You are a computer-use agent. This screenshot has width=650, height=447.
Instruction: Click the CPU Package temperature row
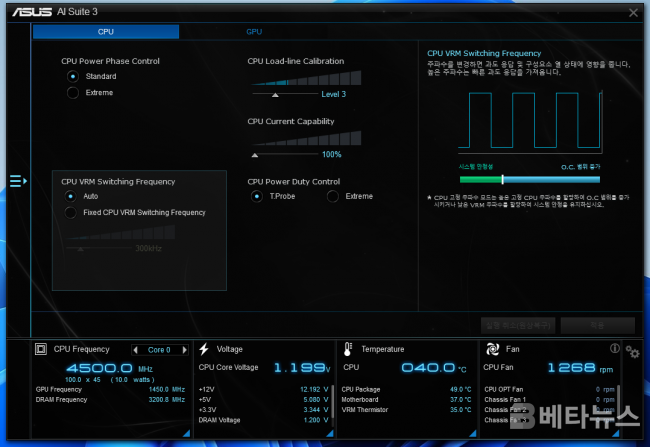pyautogui.click(x=406, y=389)
